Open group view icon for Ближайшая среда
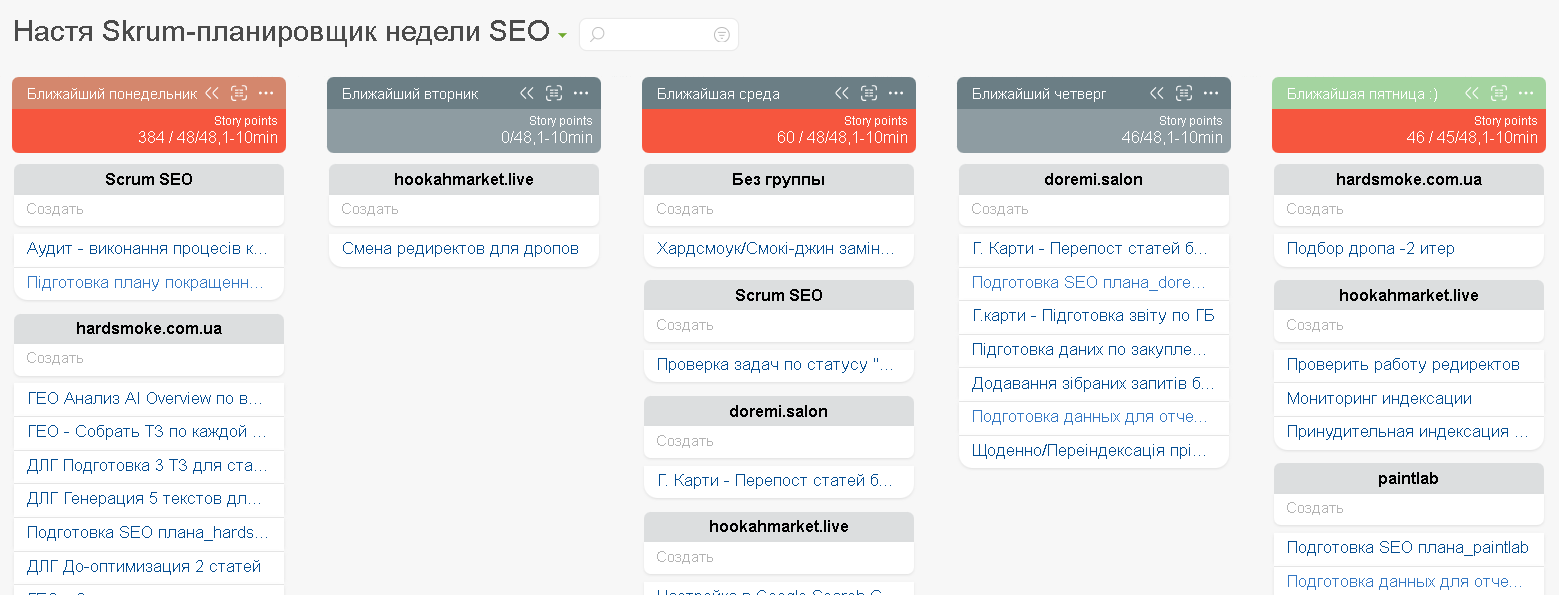Image resolution: width=1559 pixels, height=595 pixels. [x=869, y=93]
